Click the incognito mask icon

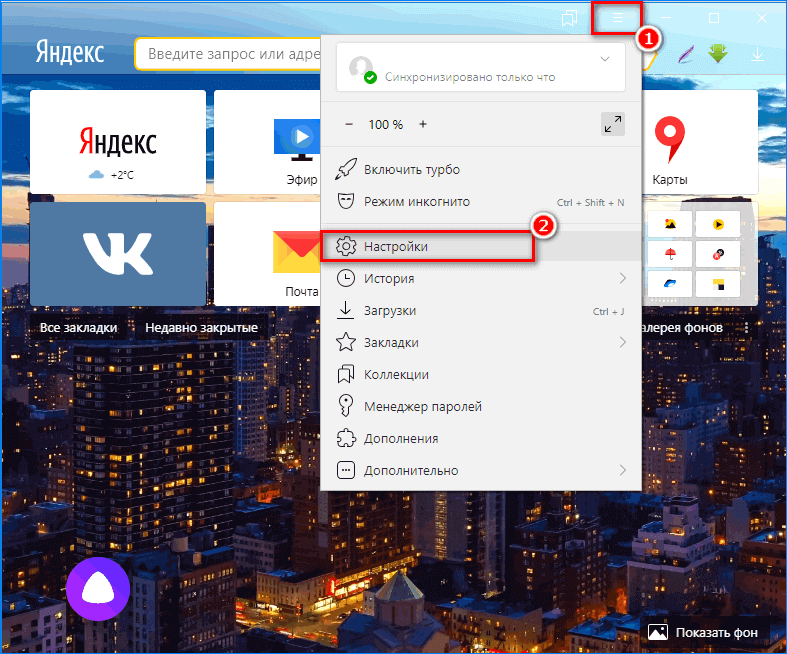(346, 201)
